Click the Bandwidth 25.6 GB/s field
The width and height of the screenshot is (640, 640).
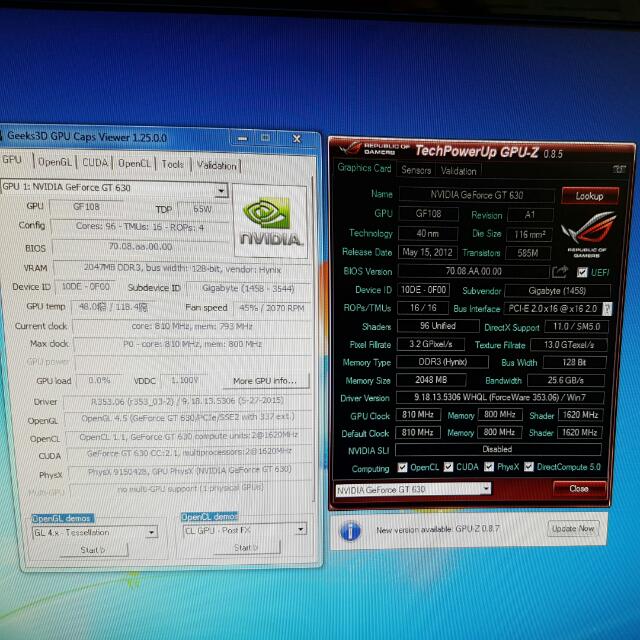click(565, 380)
